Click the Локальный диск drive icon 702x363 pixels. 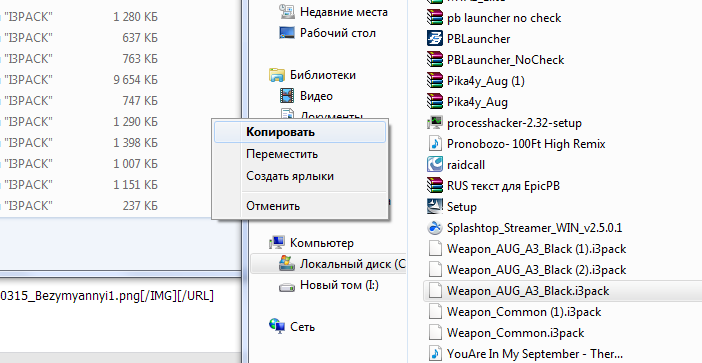pos(287,264)
